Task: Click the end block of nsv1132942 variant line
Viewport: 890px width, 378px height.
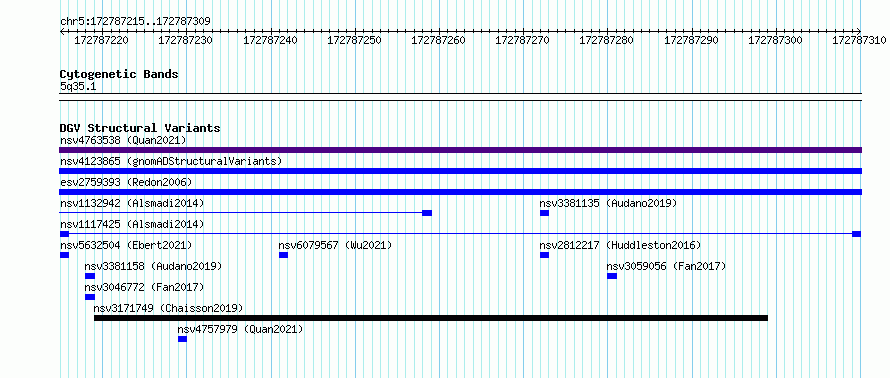Action: pyautogui.click(x=427, y=213)
